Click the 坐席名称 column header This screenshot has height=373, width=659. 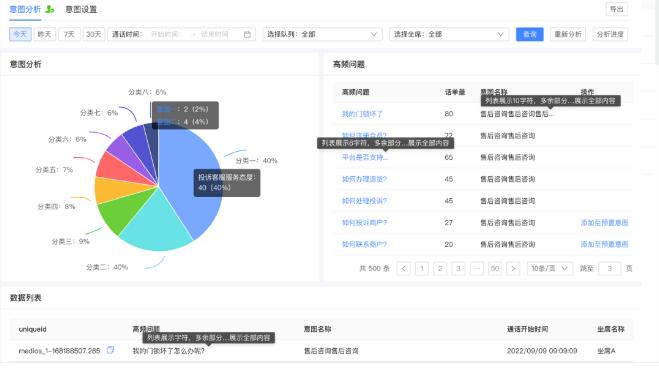click(611, 329)
